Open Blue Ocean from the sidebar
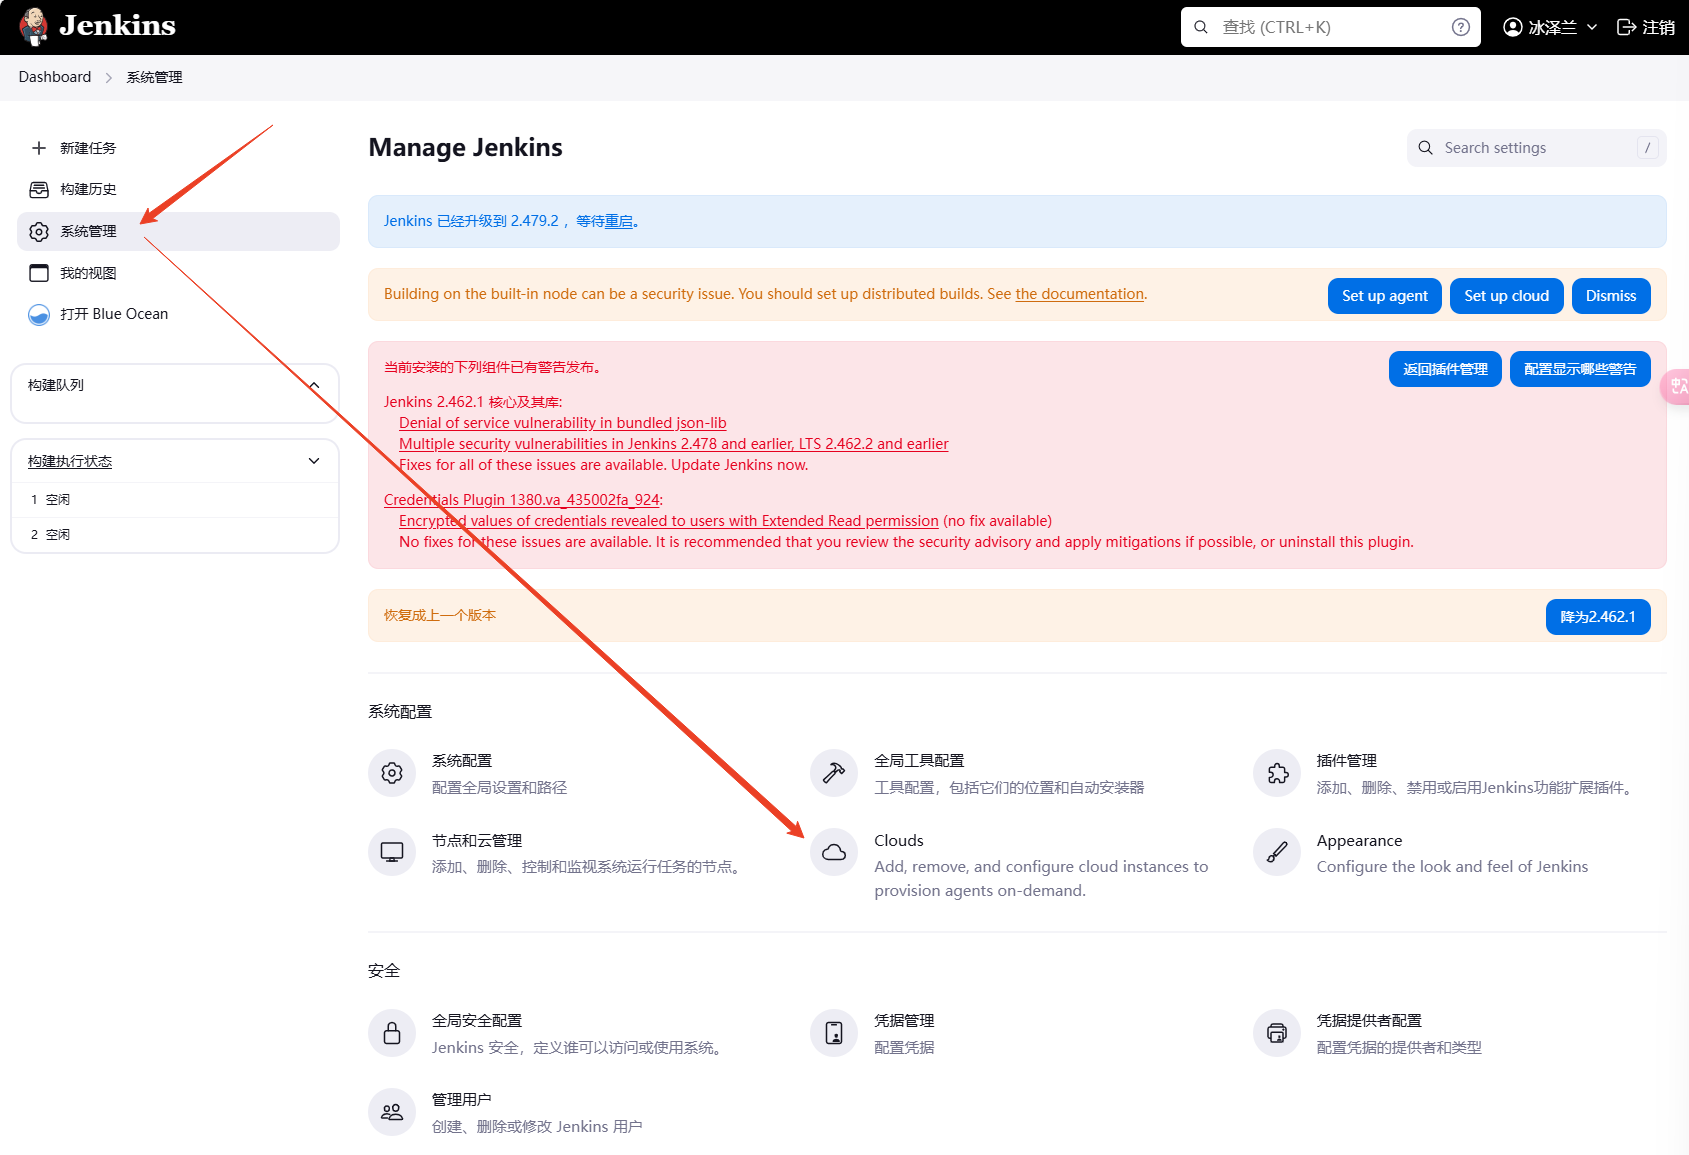 coord(113,314)
